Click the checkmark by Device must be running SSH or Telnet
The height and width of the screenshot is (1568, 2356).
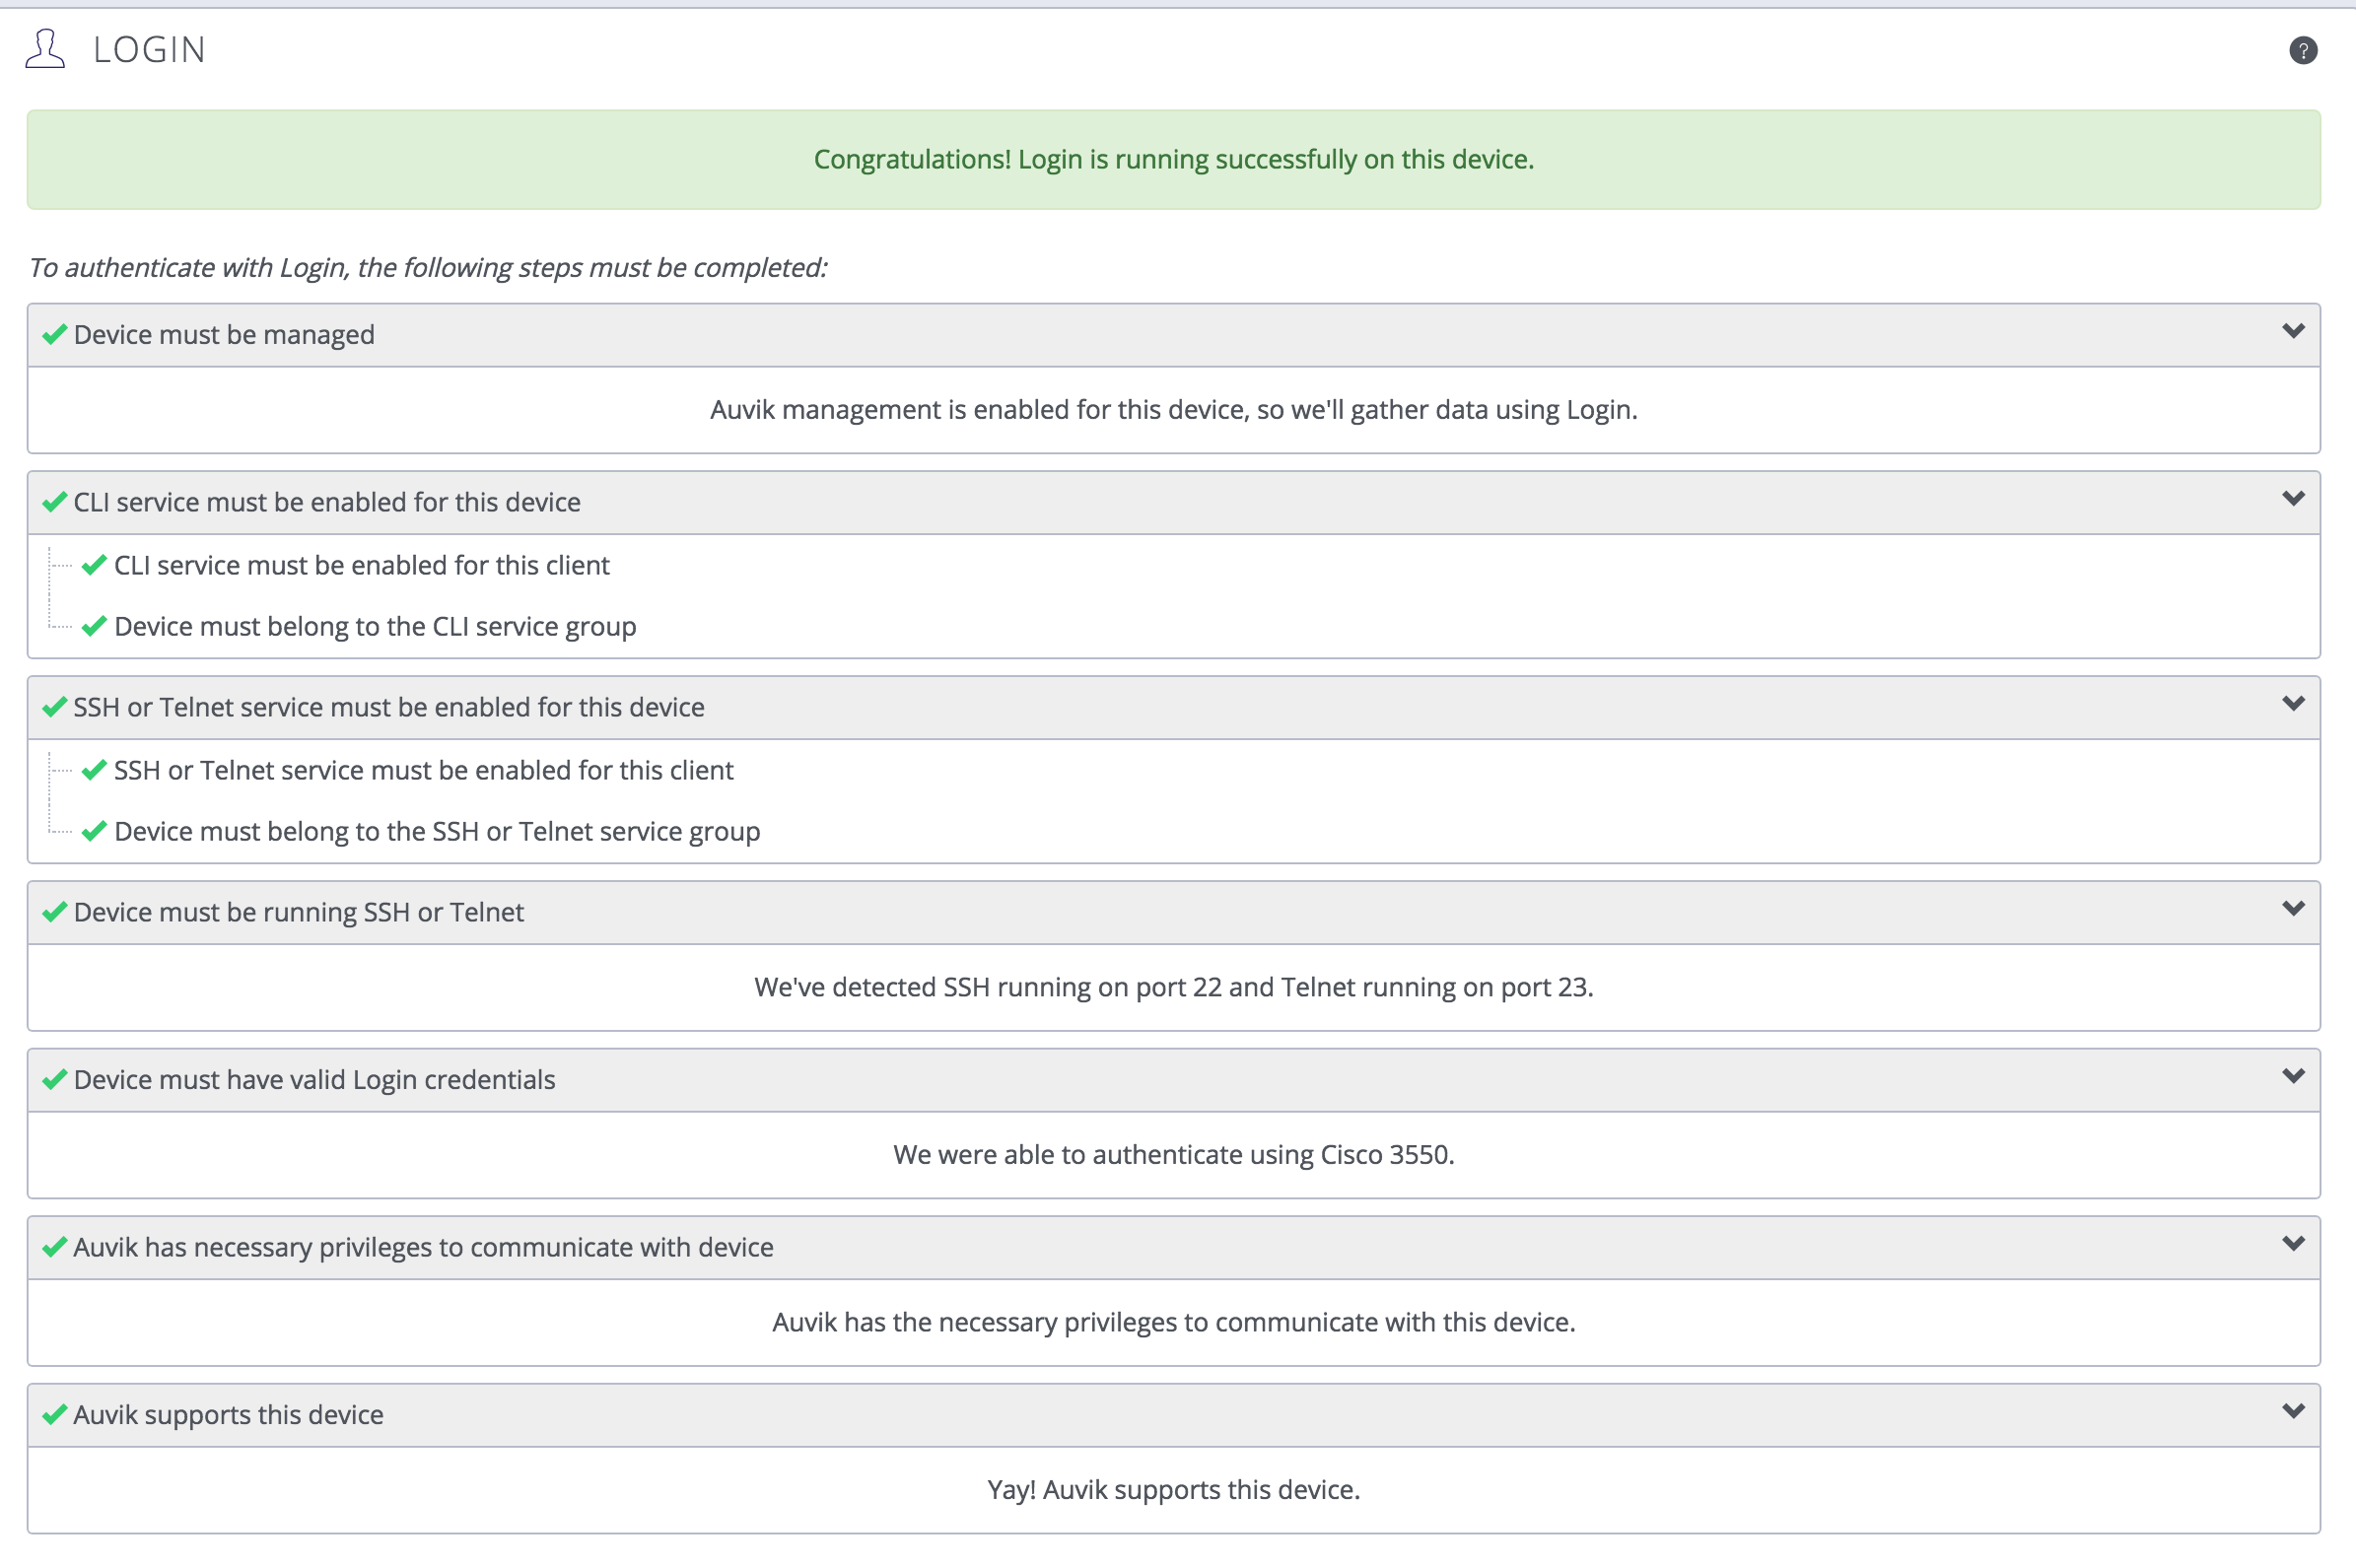pos(55,912)
